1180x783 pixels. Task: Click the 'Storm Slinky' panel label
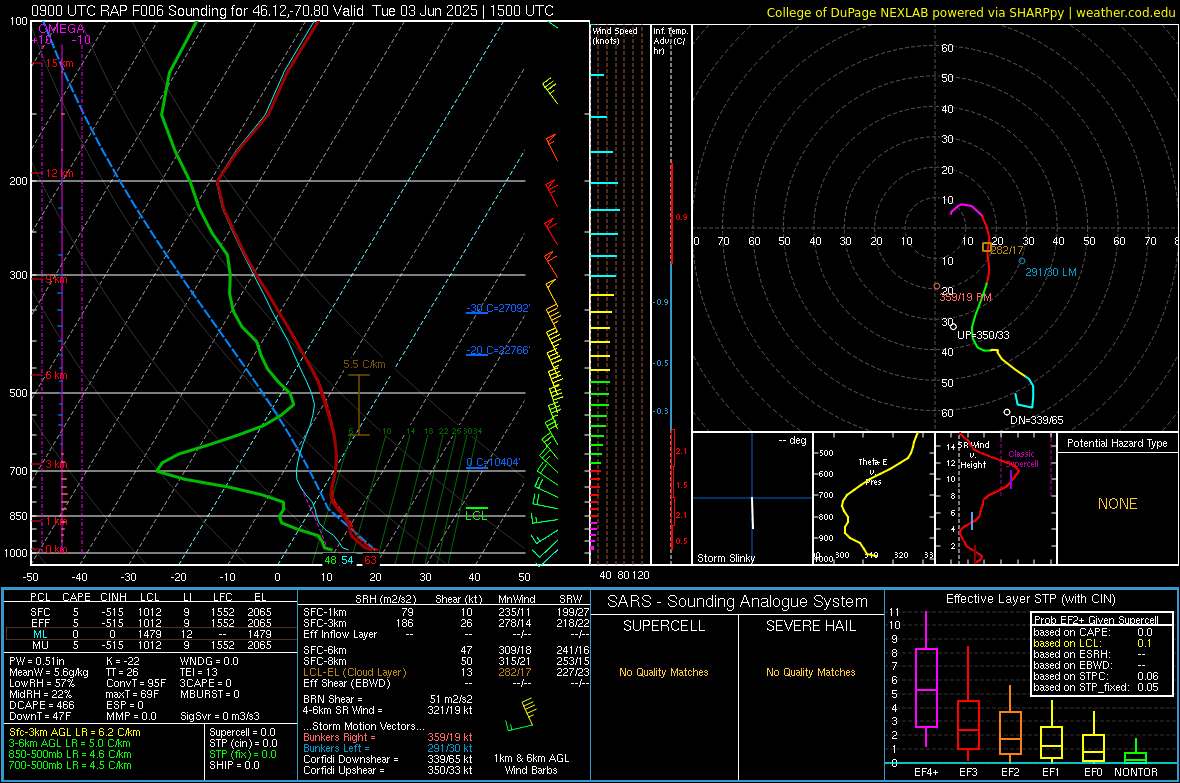coord(725,558)
